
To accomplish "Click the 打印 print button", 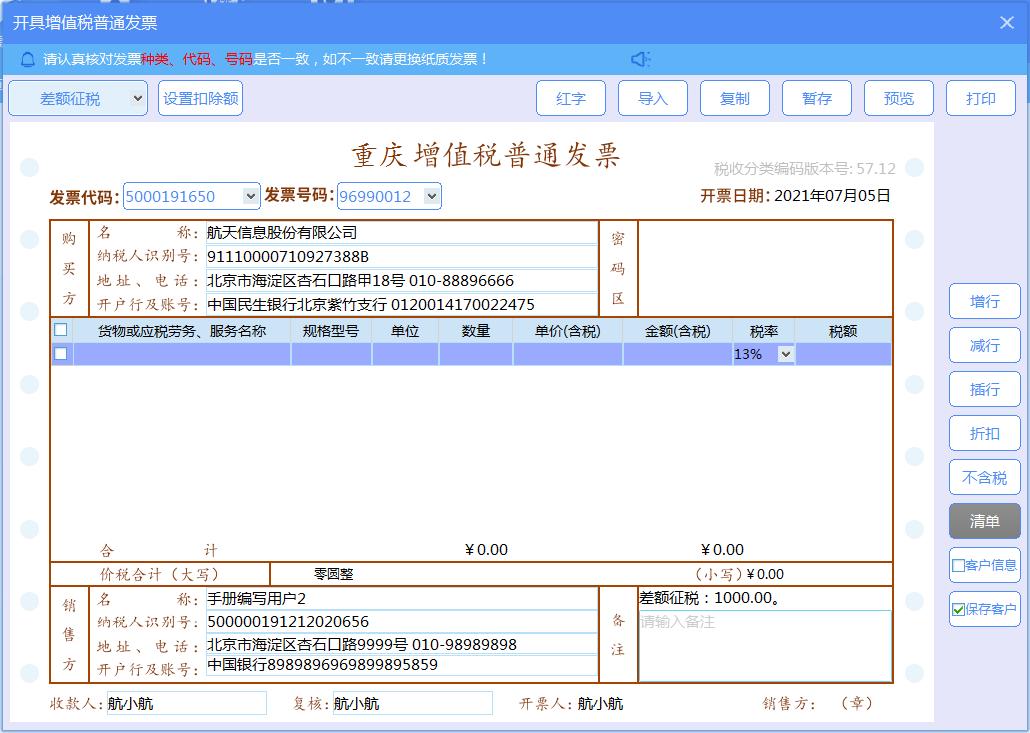I will pos(981,98).
